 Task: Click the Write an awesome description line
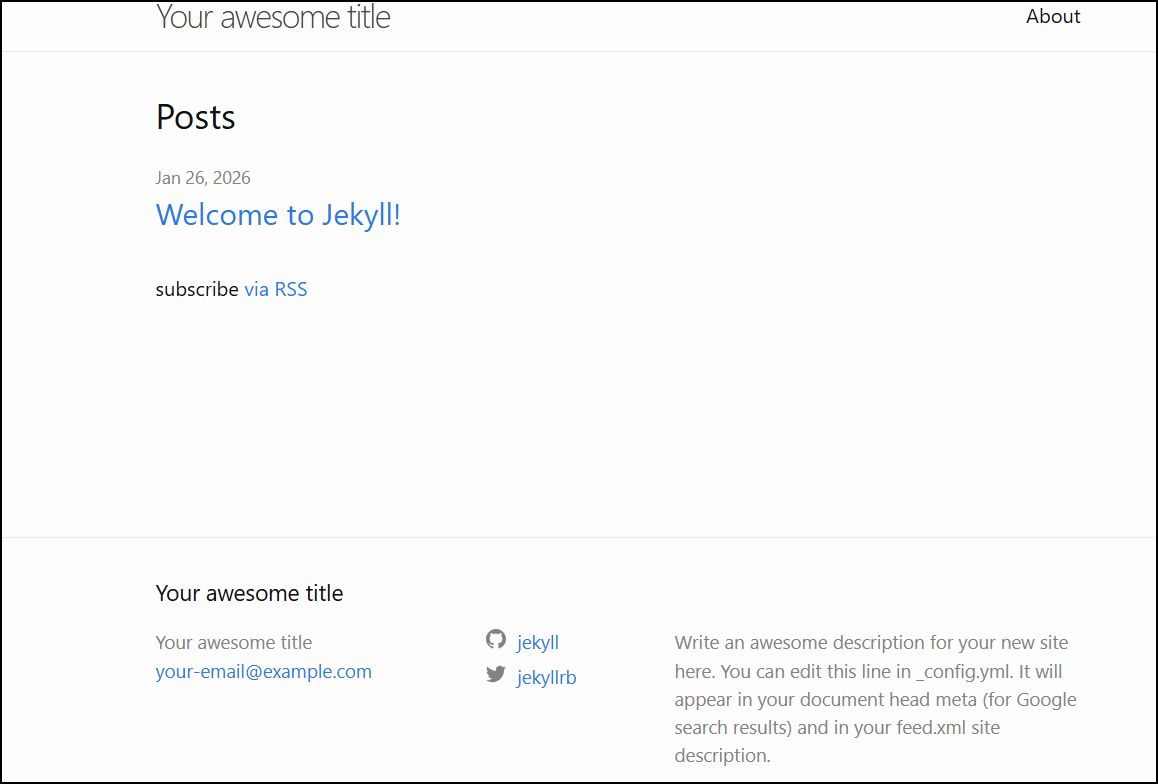coord(871,643)
